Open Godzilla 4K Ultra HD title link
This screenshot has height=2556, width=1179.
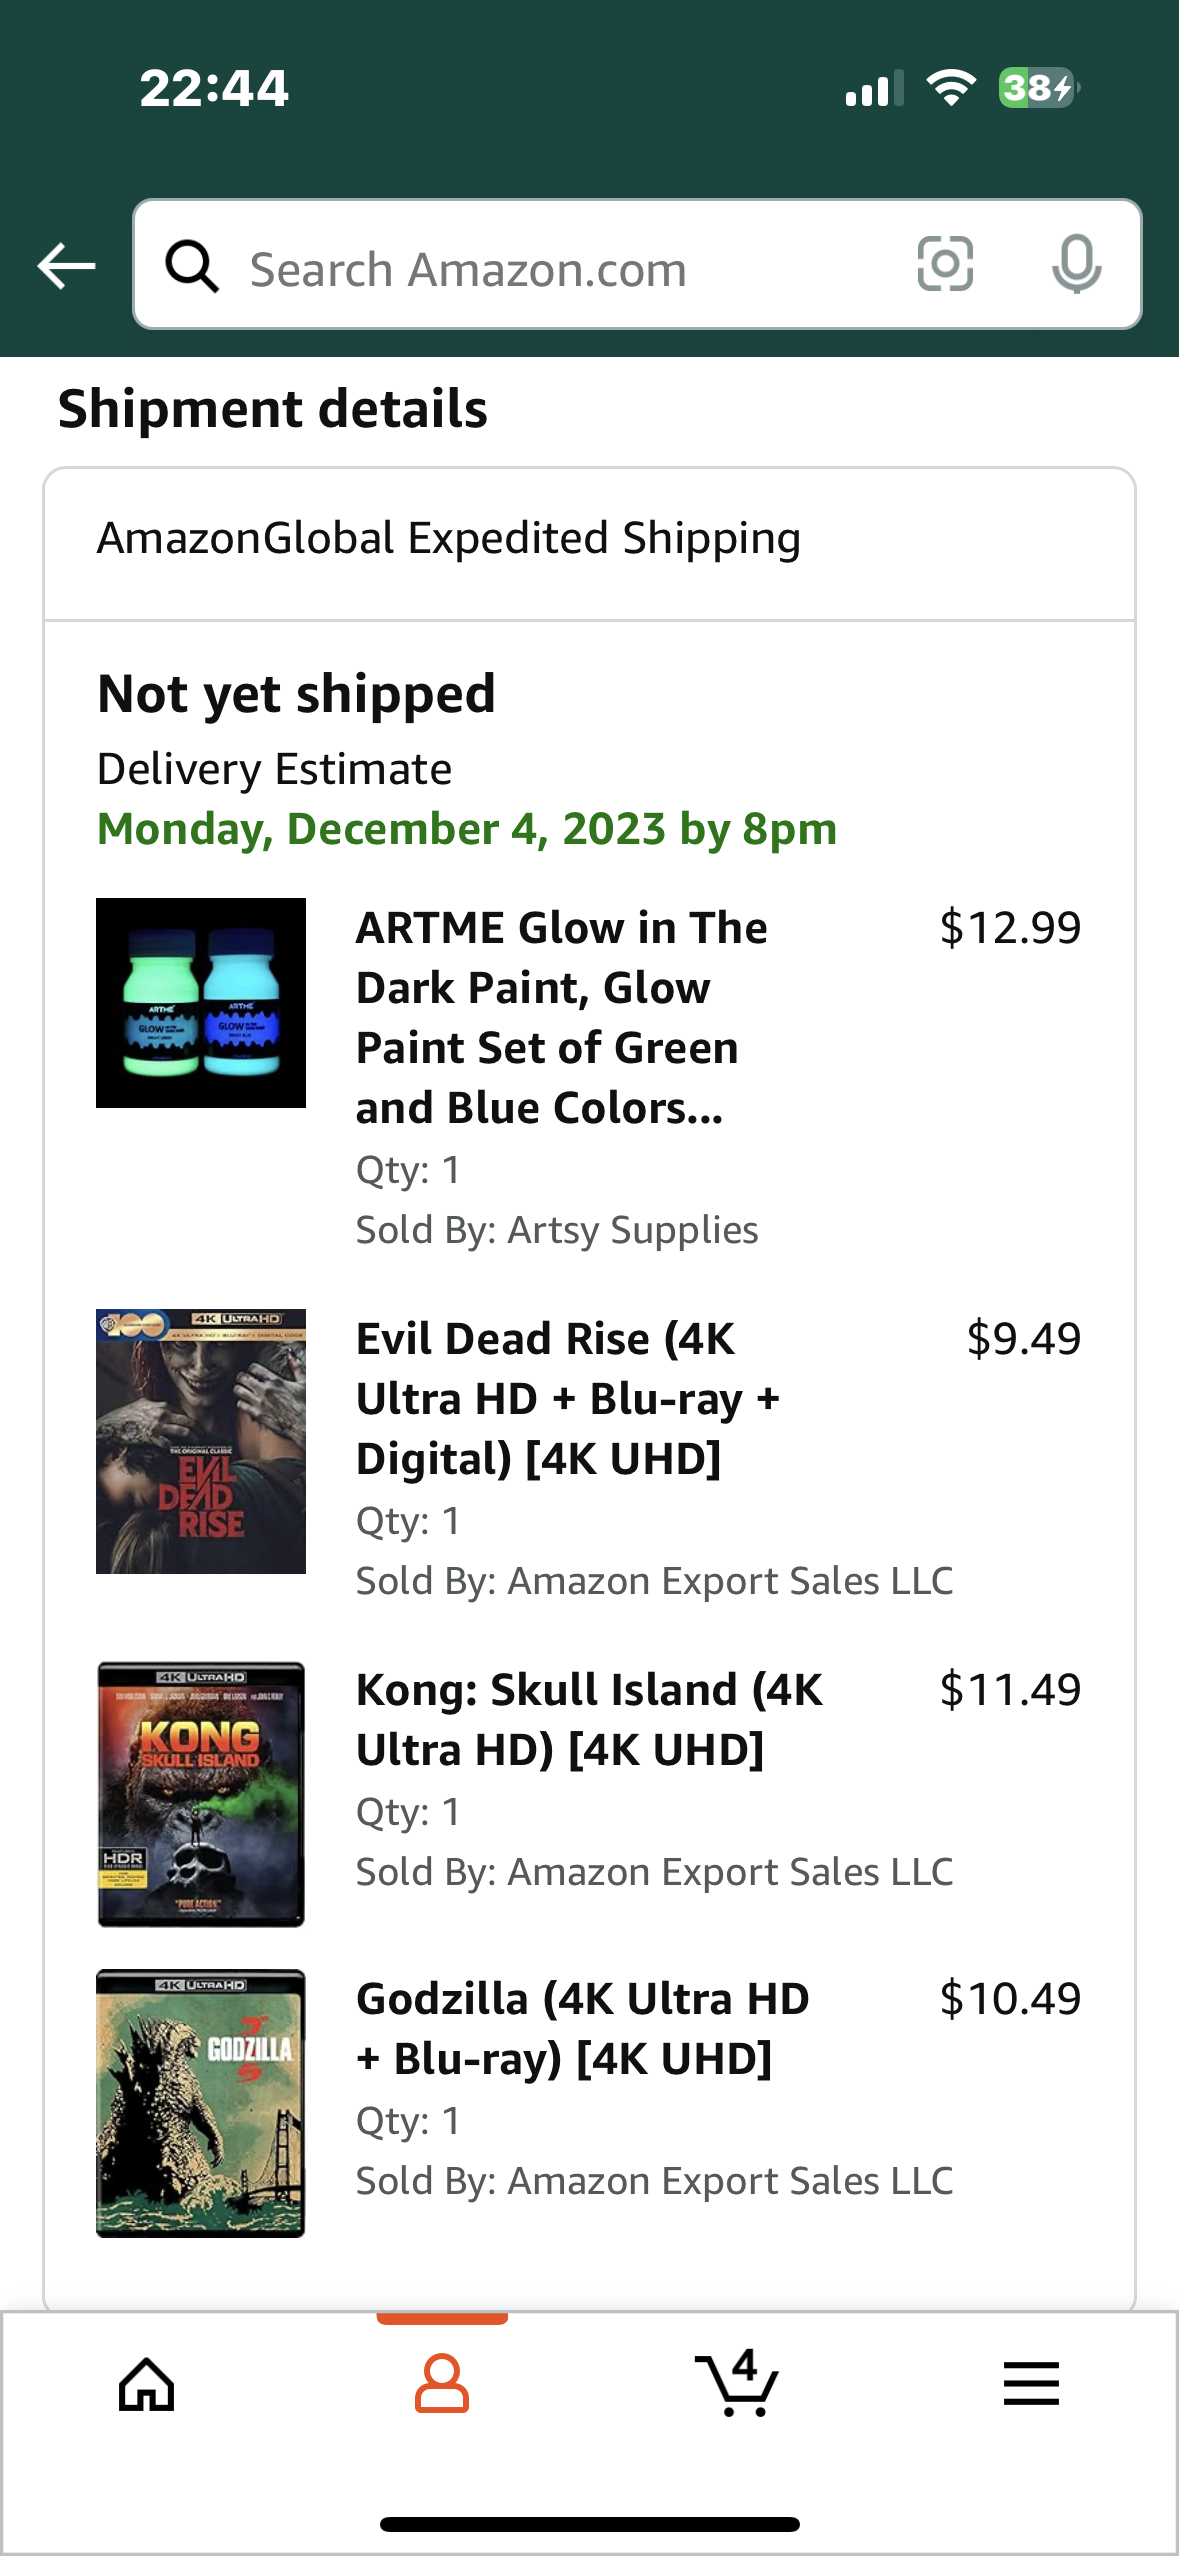[x=582, y=2028]
